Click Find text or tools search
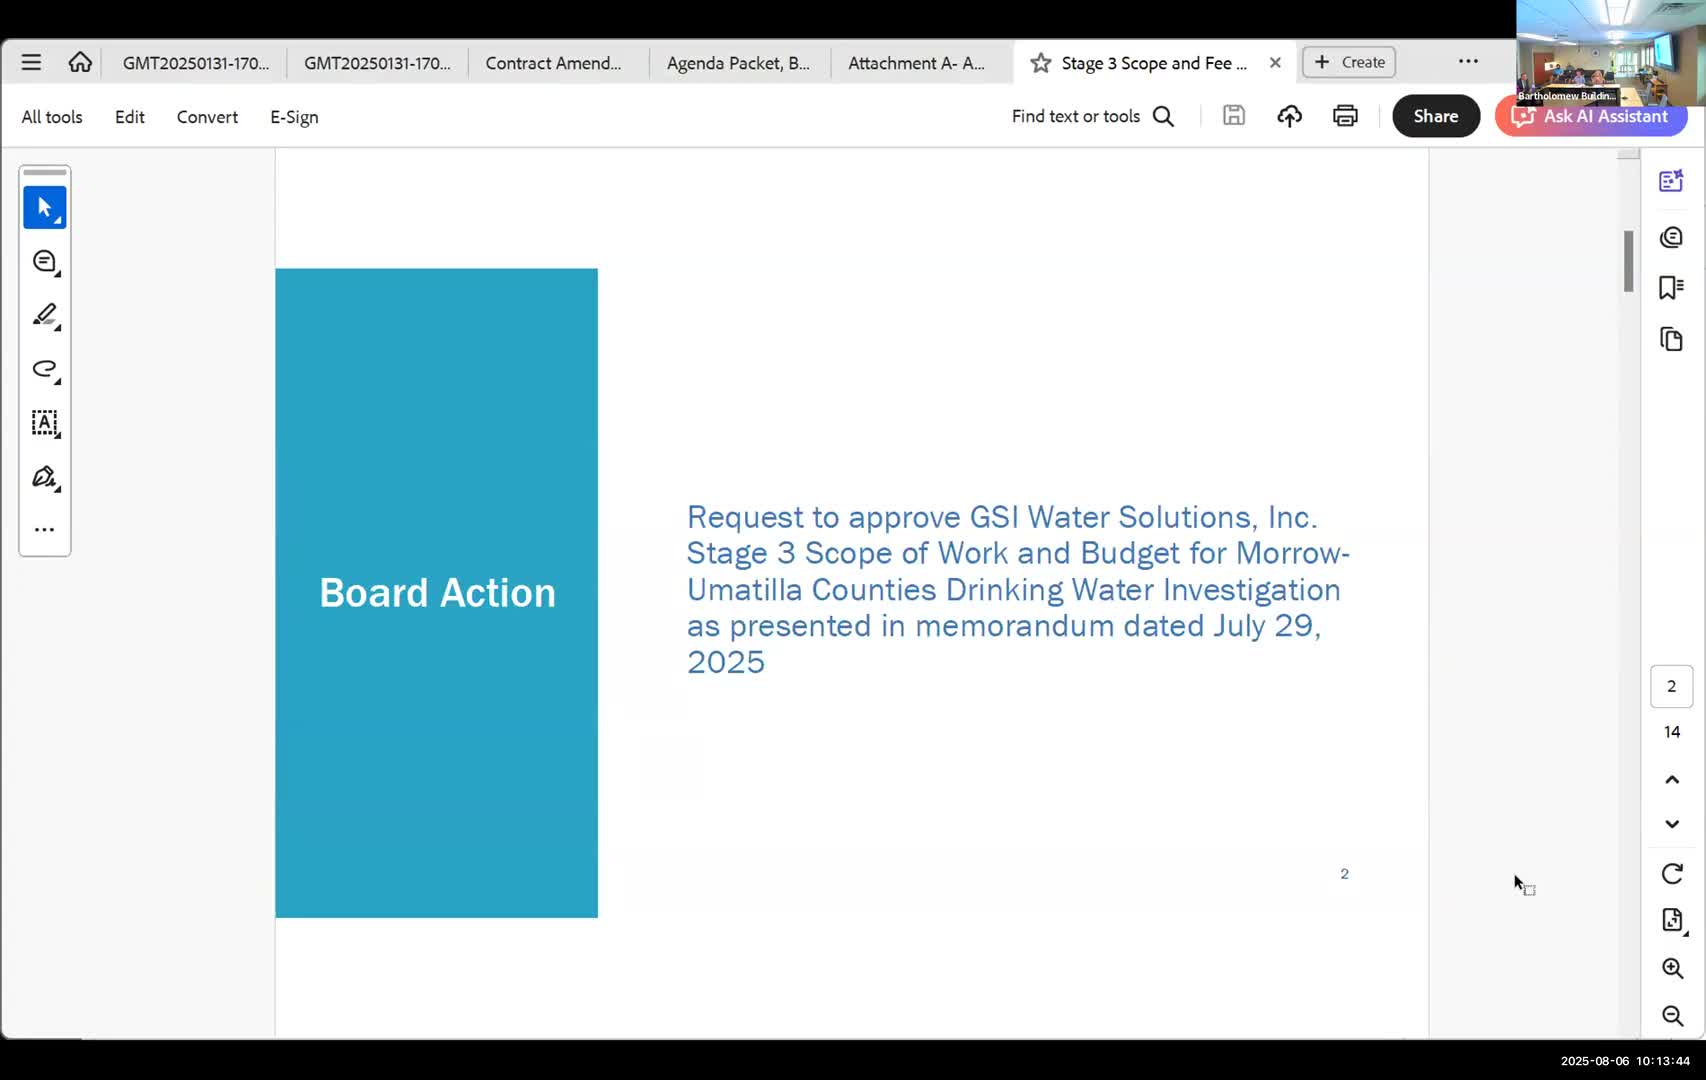This screenshot has height=1080, width=1706. tap(1092, 116)
